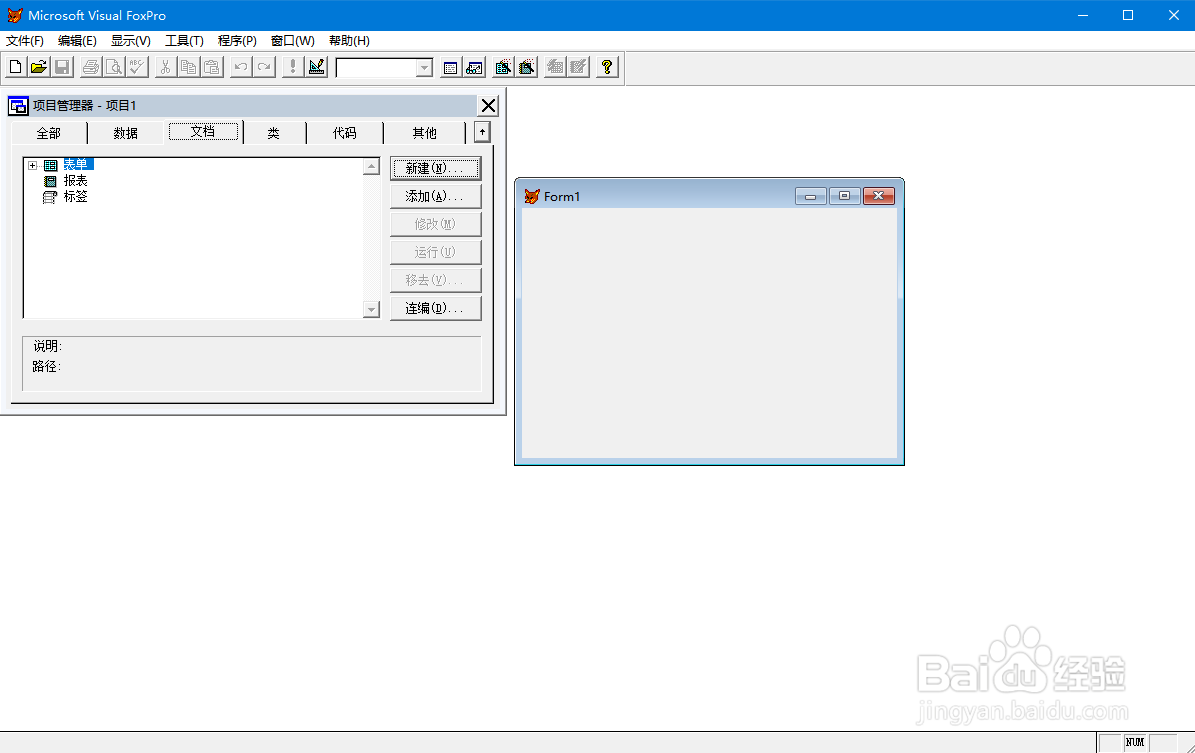
Task: Select 报表 in the project tree
Action: pyautogui.click(x=75, y=181)
